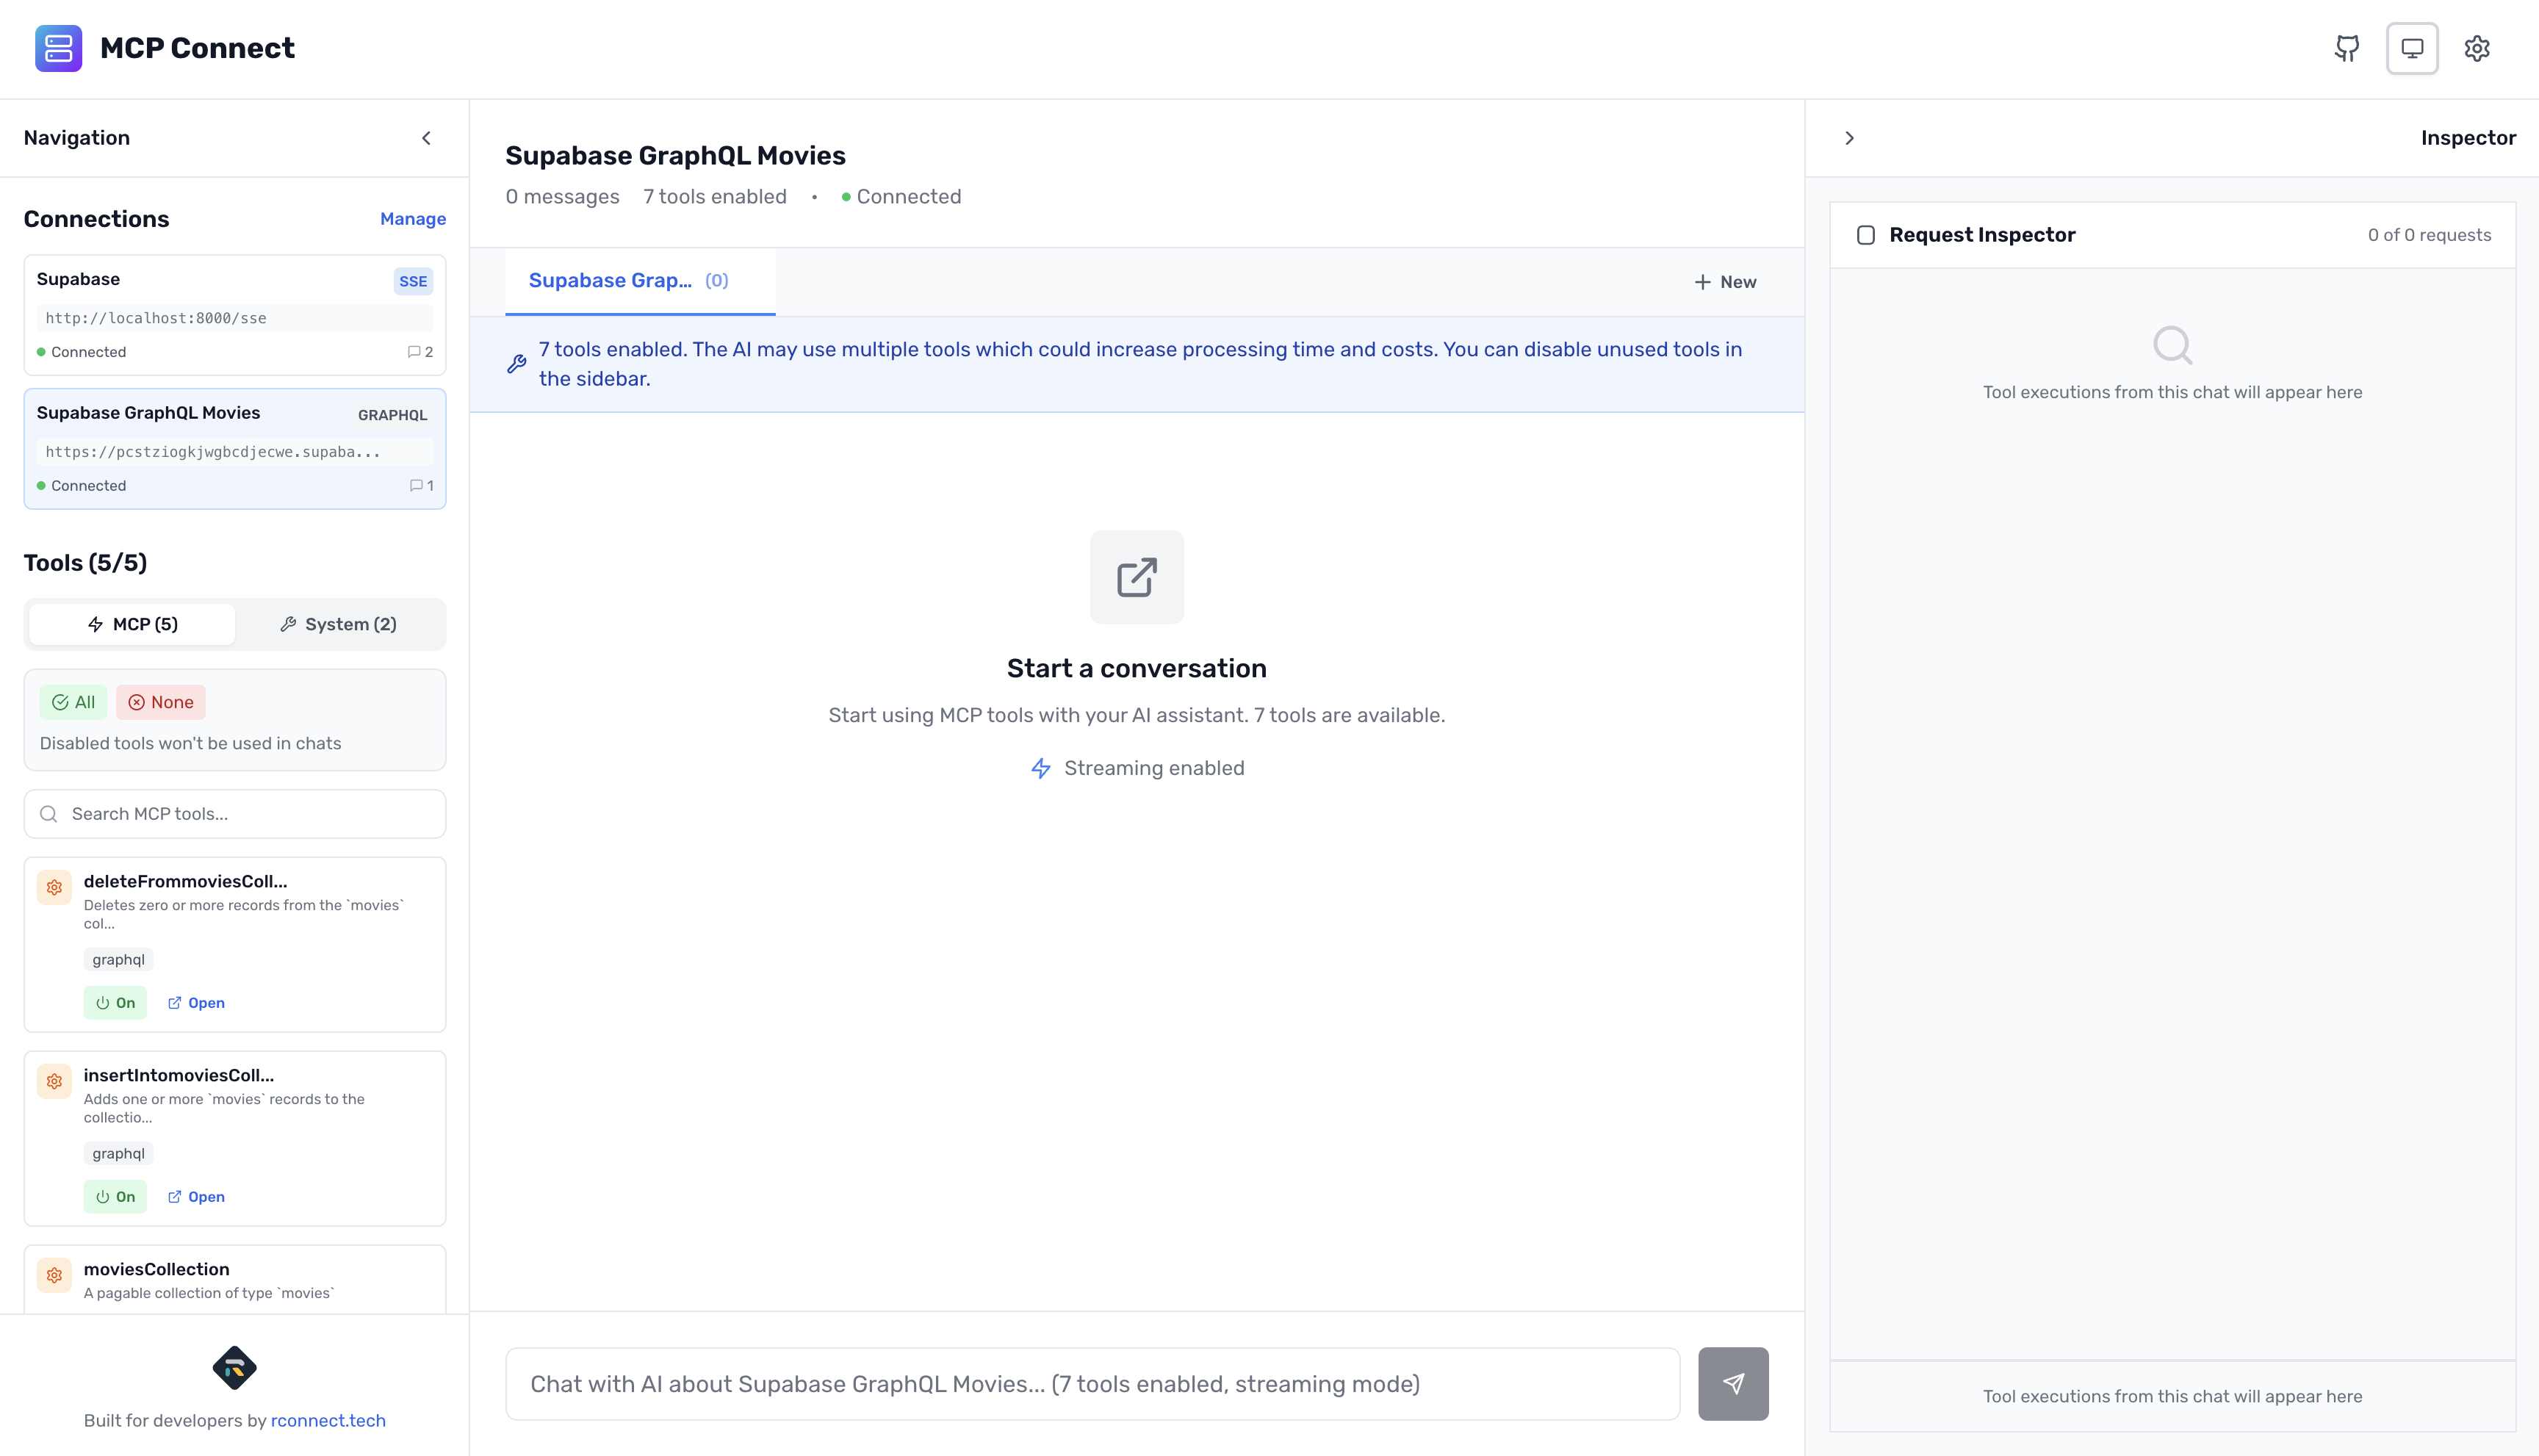This screenshot has width=2539, height=1456.
Task: Click the gear icon on deleteFrommoviesColl tool card
Action: (54, 887)
